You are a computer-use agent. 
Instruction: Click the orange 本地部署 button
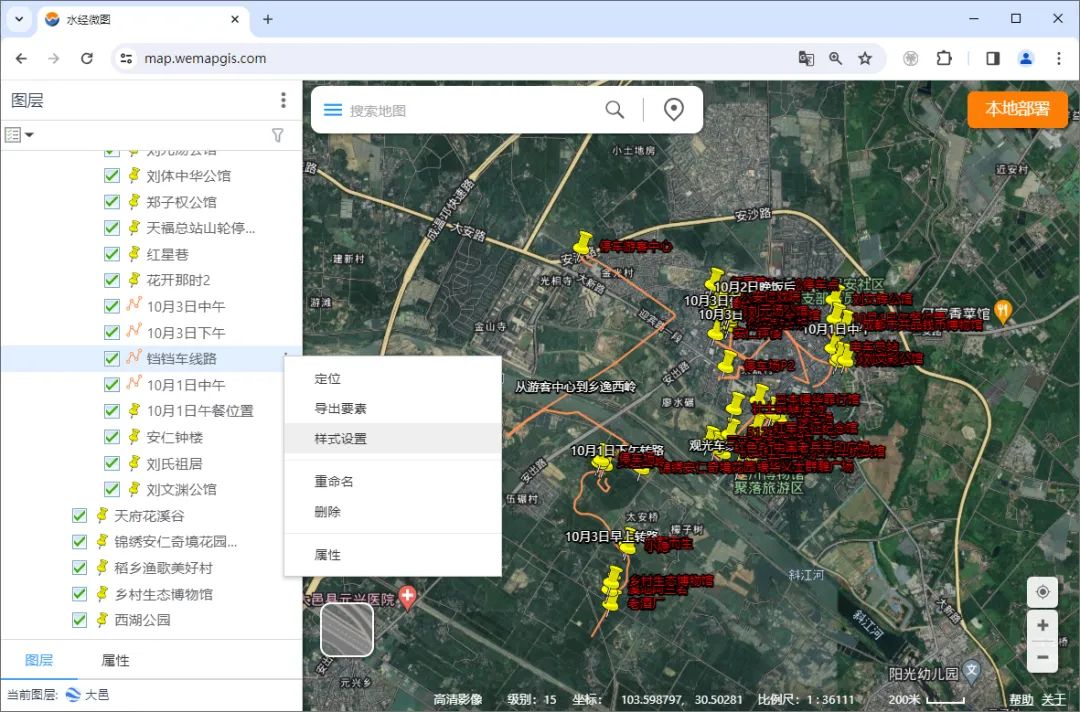coord(1017,109)
